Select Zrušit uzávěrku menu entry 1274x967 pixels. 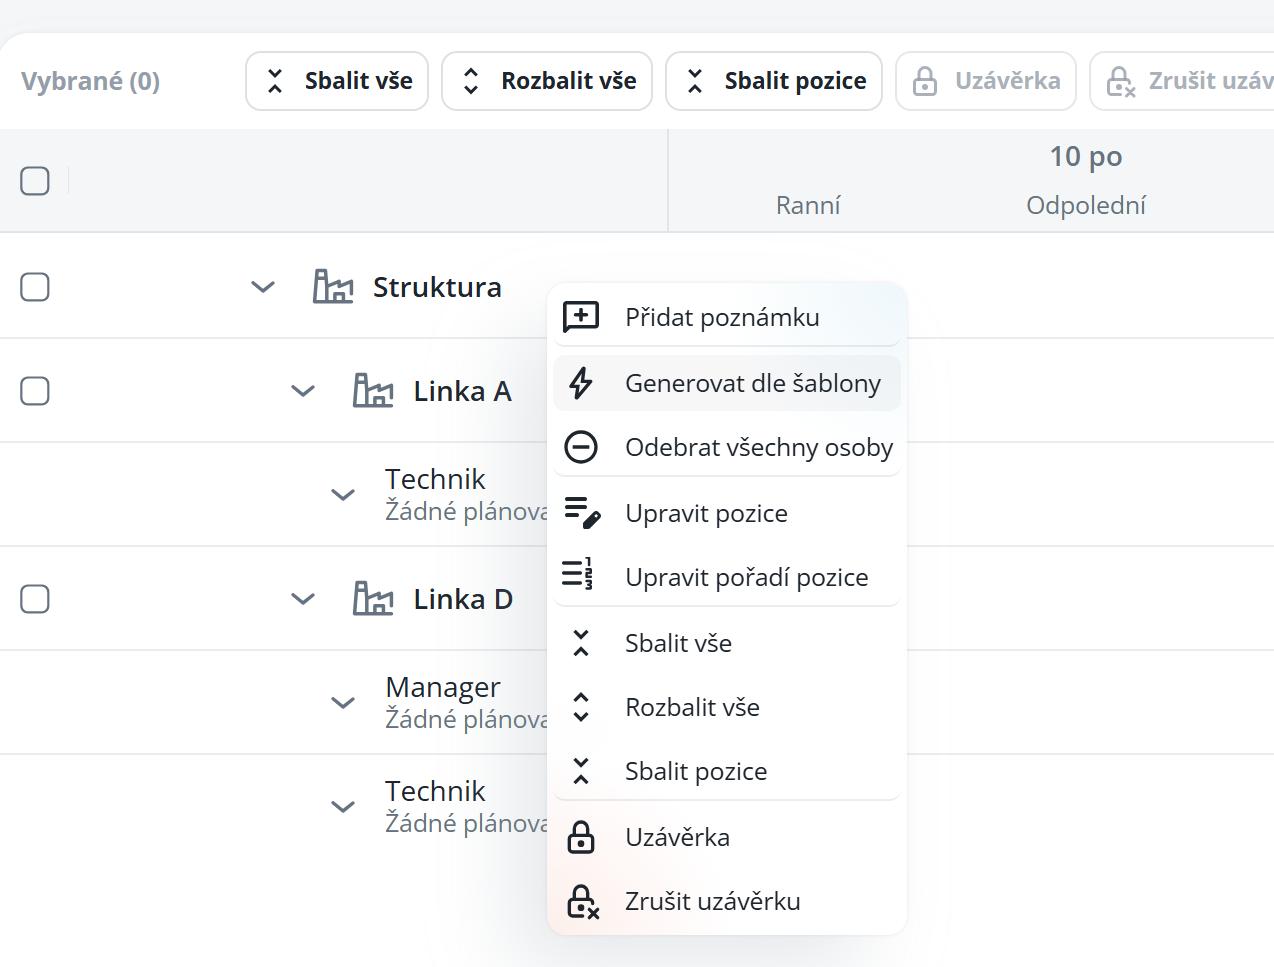coord(712,901)
